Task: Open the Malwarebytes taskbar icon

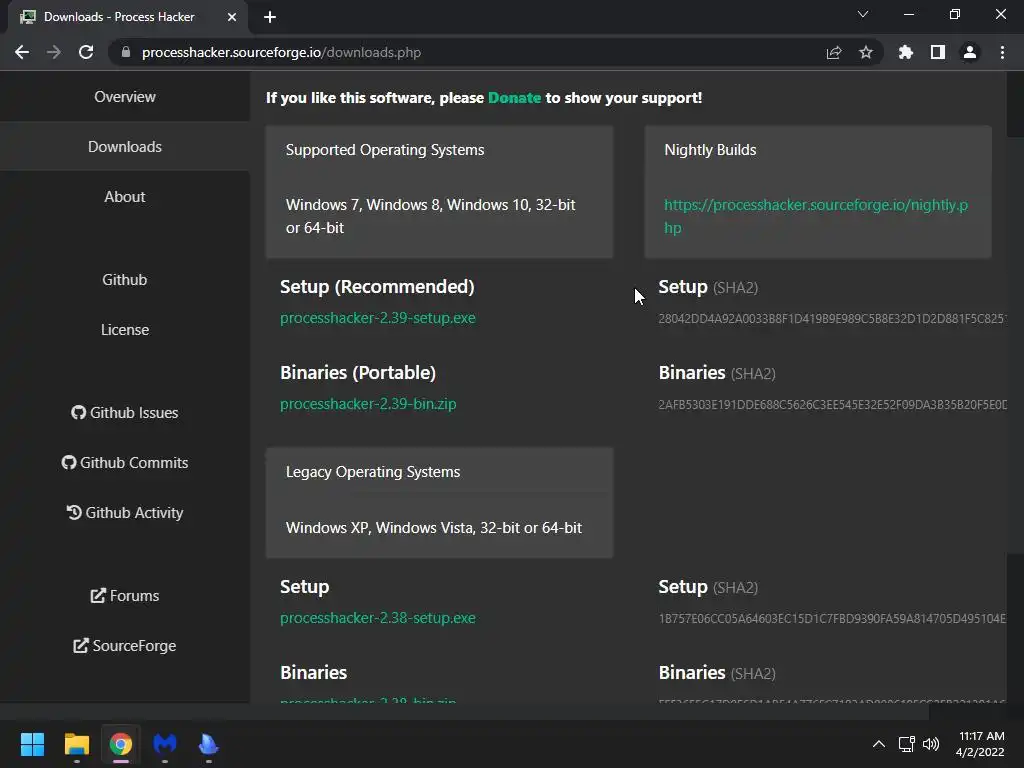Action: click(x=165, y=744)
